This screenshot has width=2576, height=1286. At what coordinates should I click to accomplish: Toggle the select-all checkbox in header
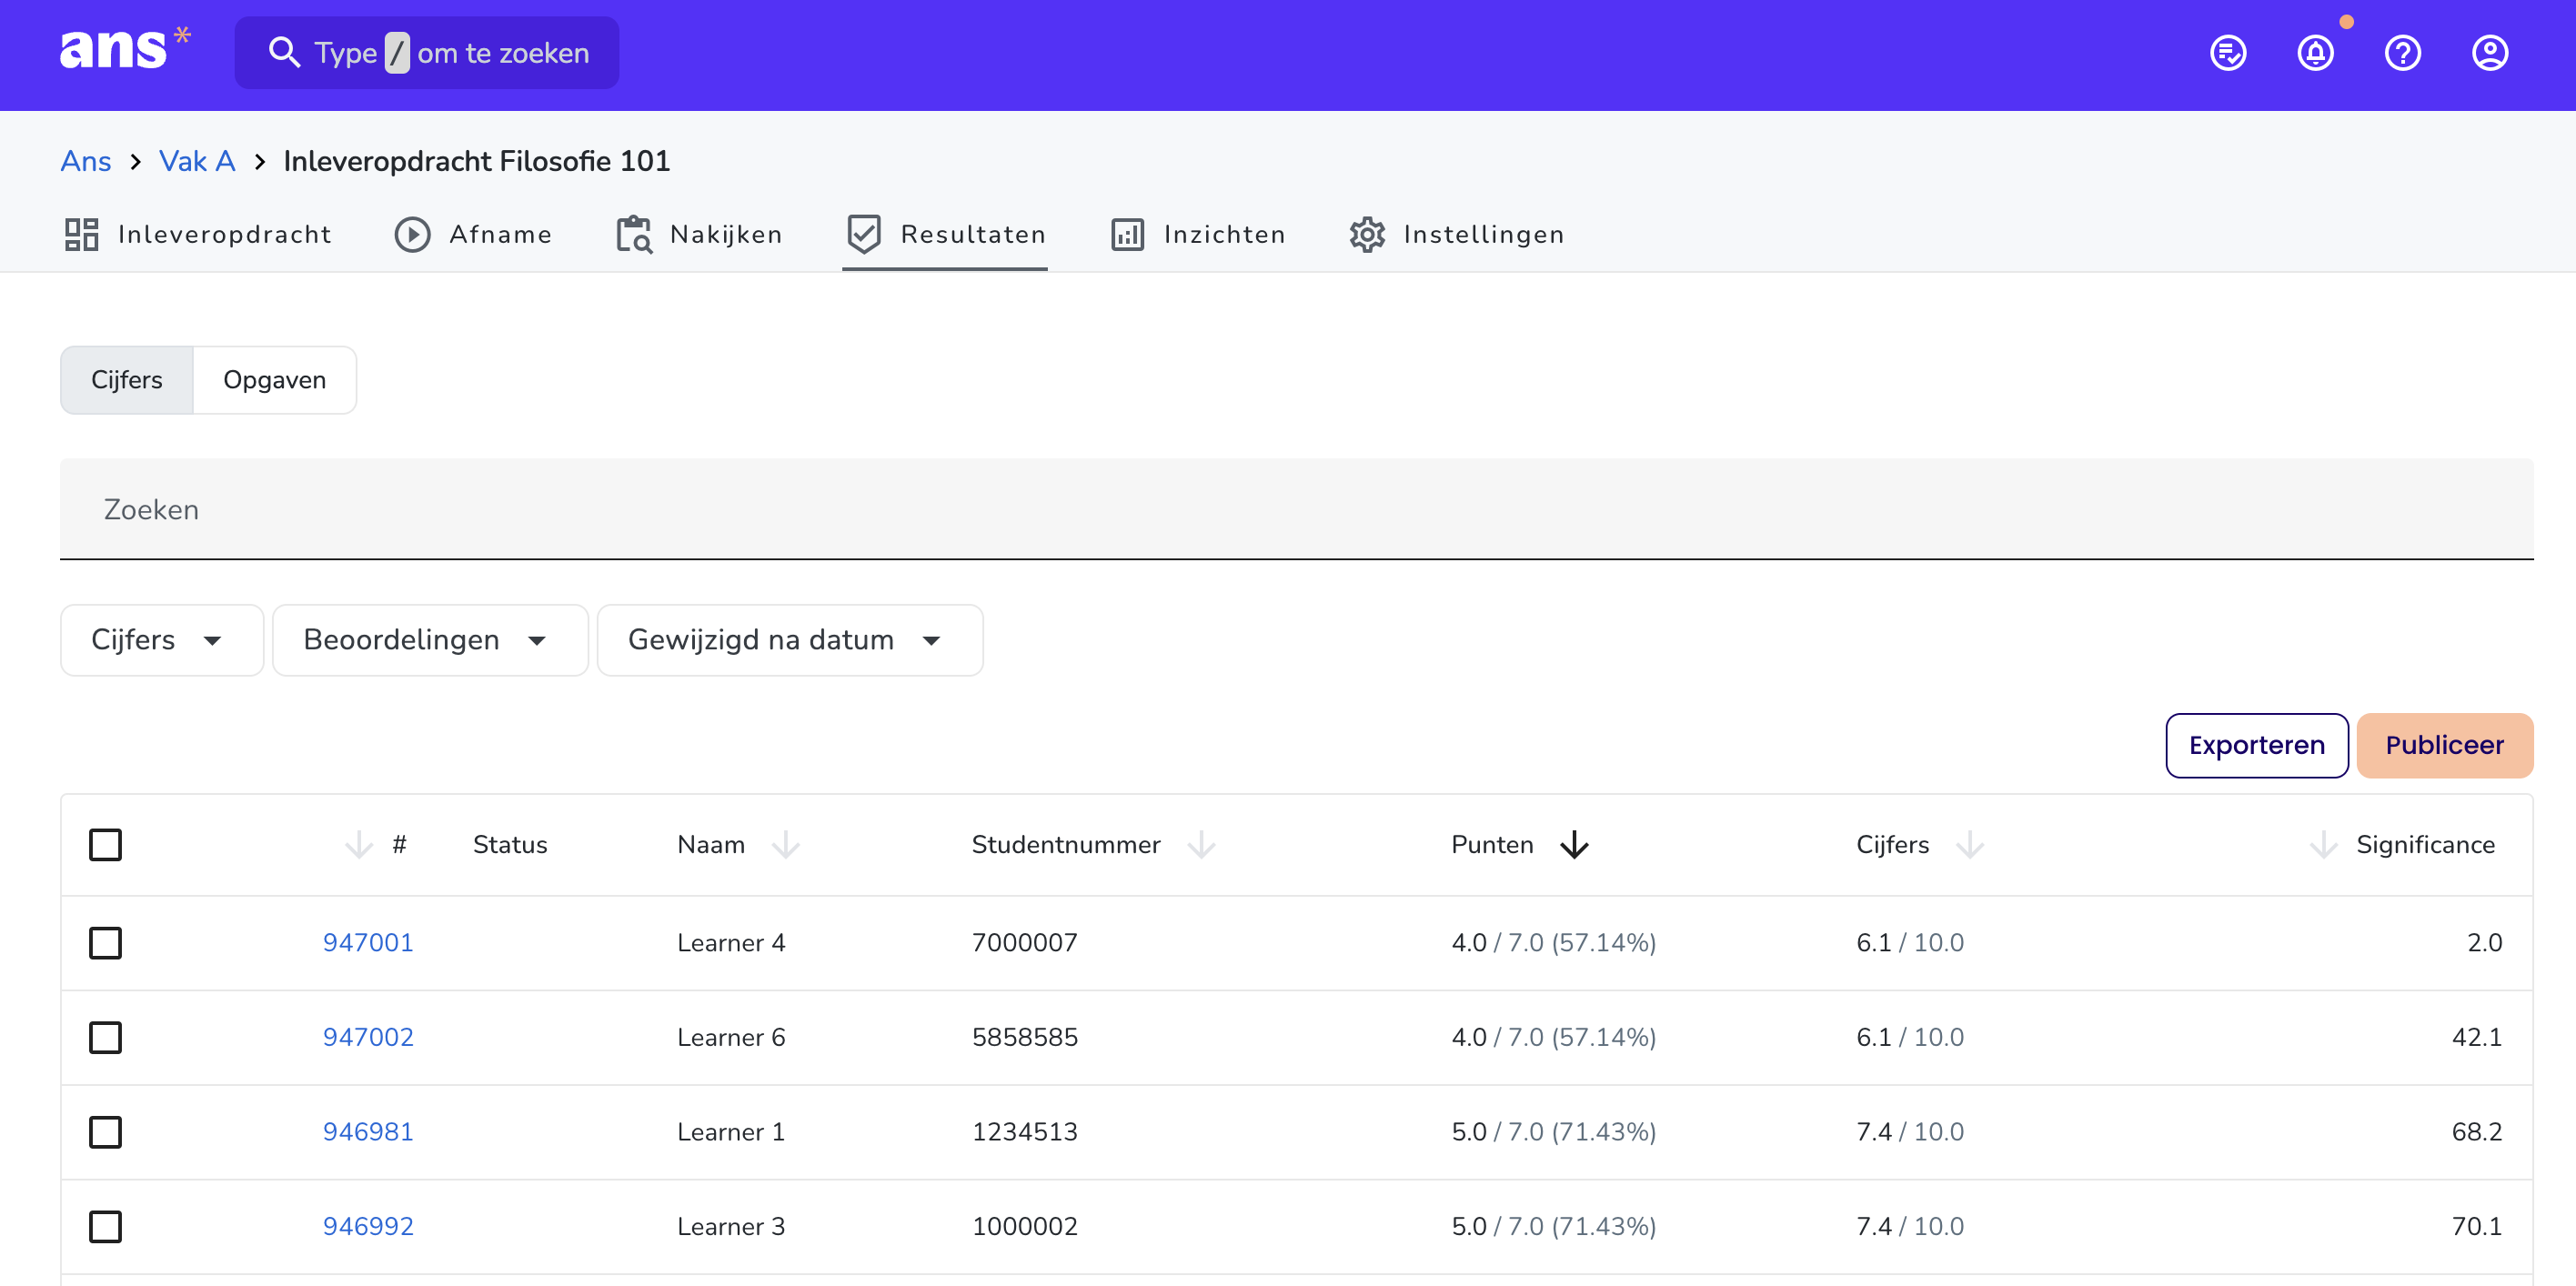pyautogui.click(x=105, y=845)
